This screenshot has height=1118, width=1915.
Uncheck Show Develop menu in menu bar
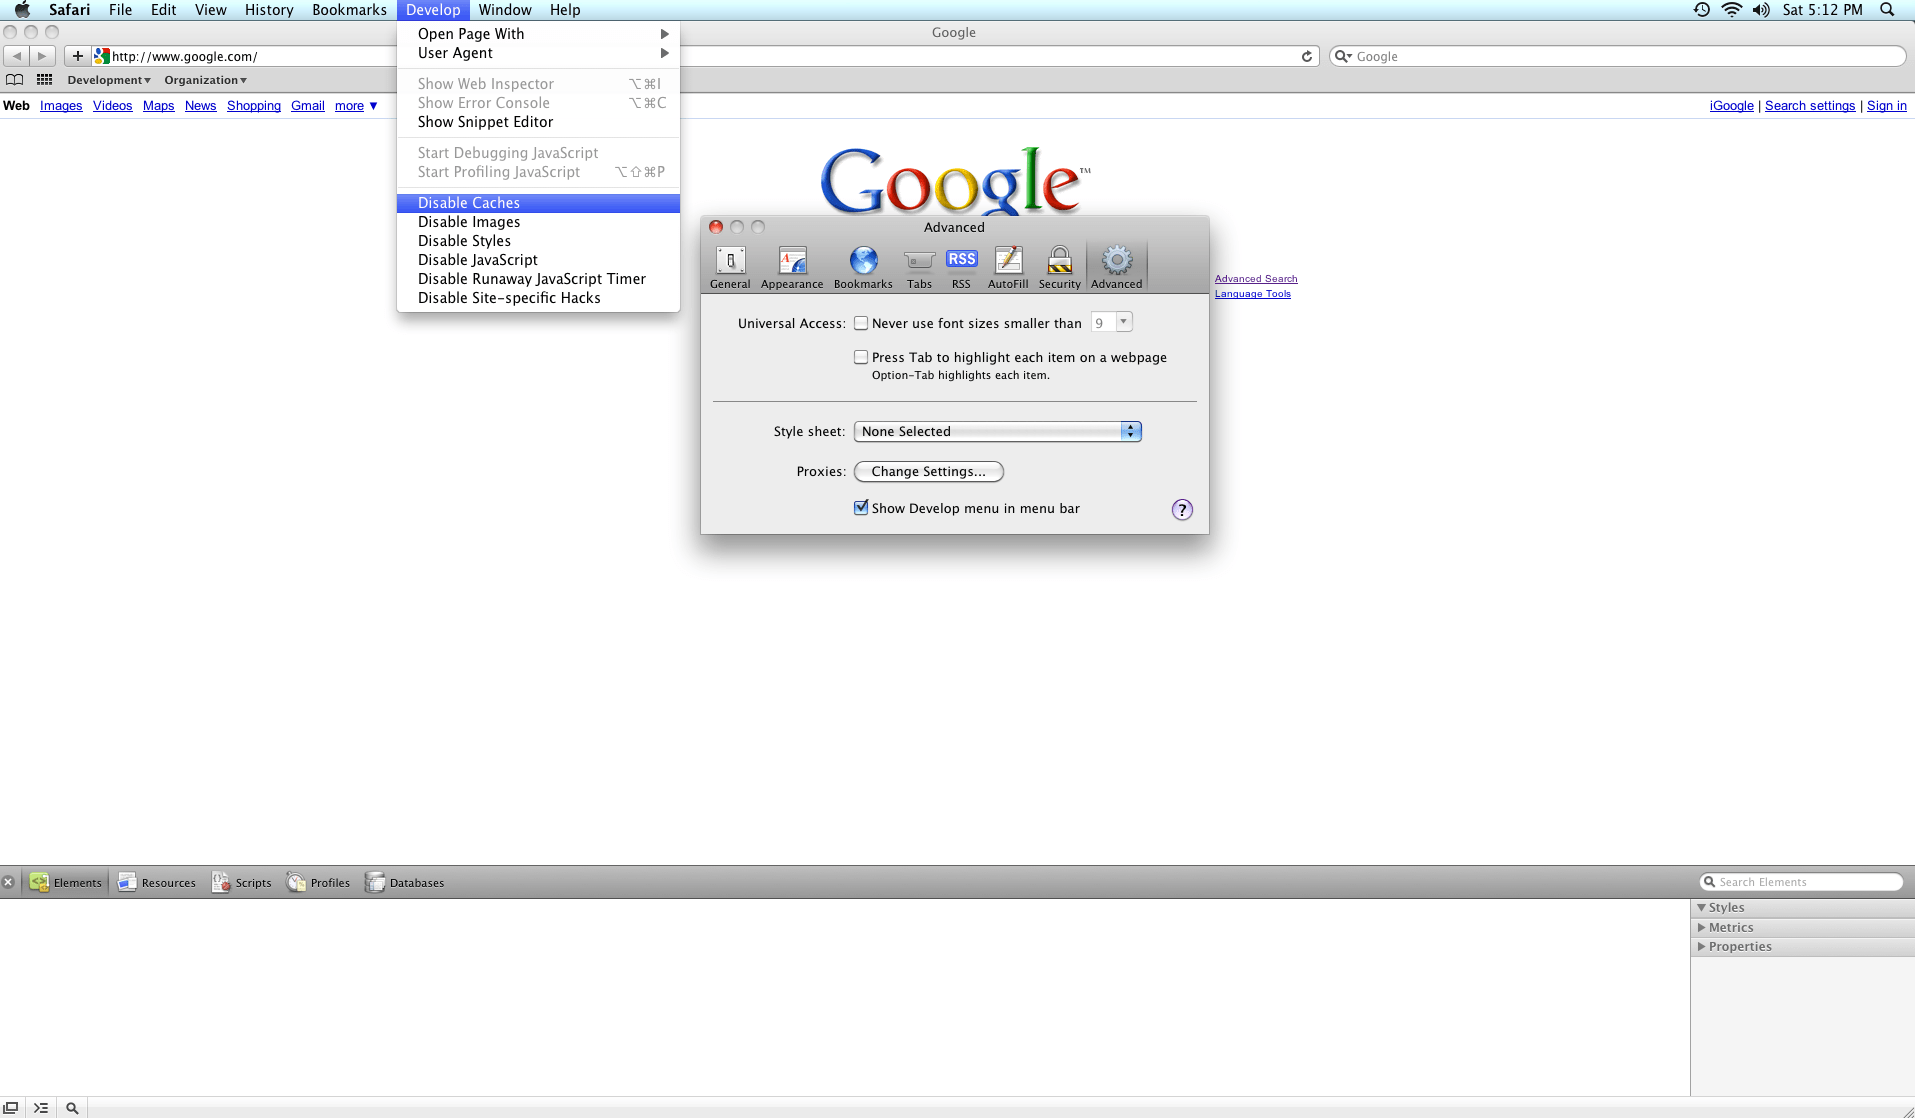pos(861,508)
